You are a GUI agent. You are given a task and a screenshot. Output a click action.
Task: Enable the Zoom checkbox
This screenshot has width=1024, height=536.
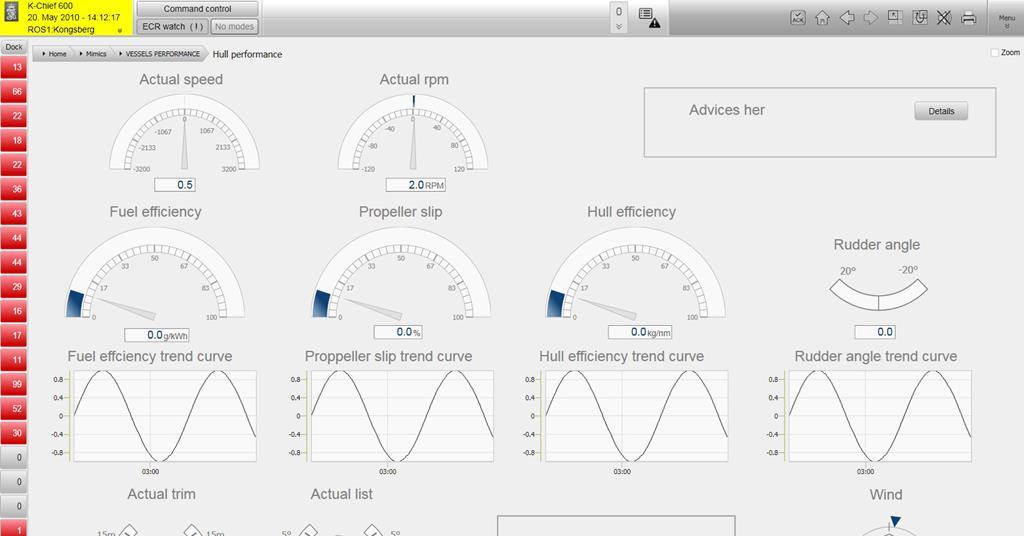point(994,53)
